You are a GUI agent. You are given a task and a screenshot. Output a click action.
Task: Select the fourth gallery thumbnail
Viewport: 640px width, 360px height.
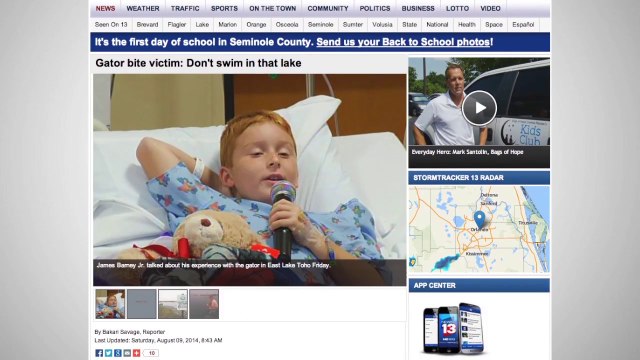click(204, 304)
